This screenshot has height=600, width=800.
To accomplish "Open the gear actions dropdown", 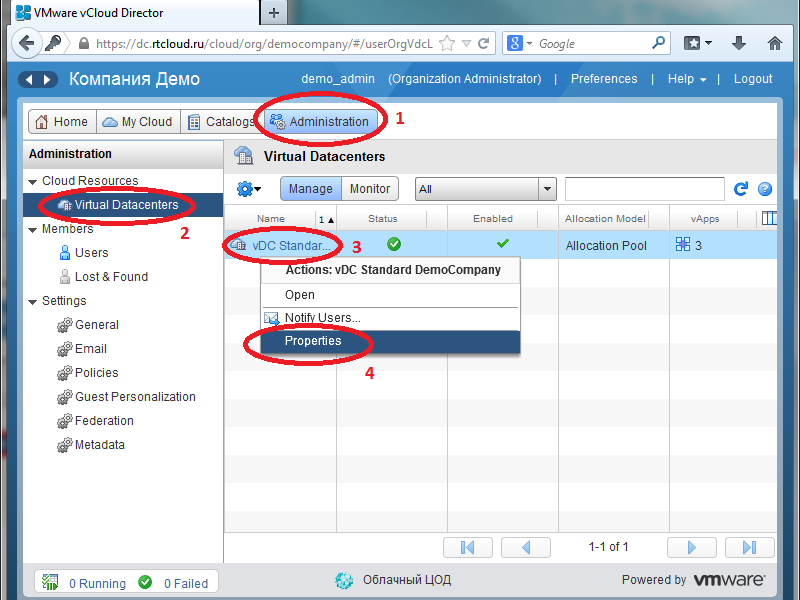I will point(249,189).
